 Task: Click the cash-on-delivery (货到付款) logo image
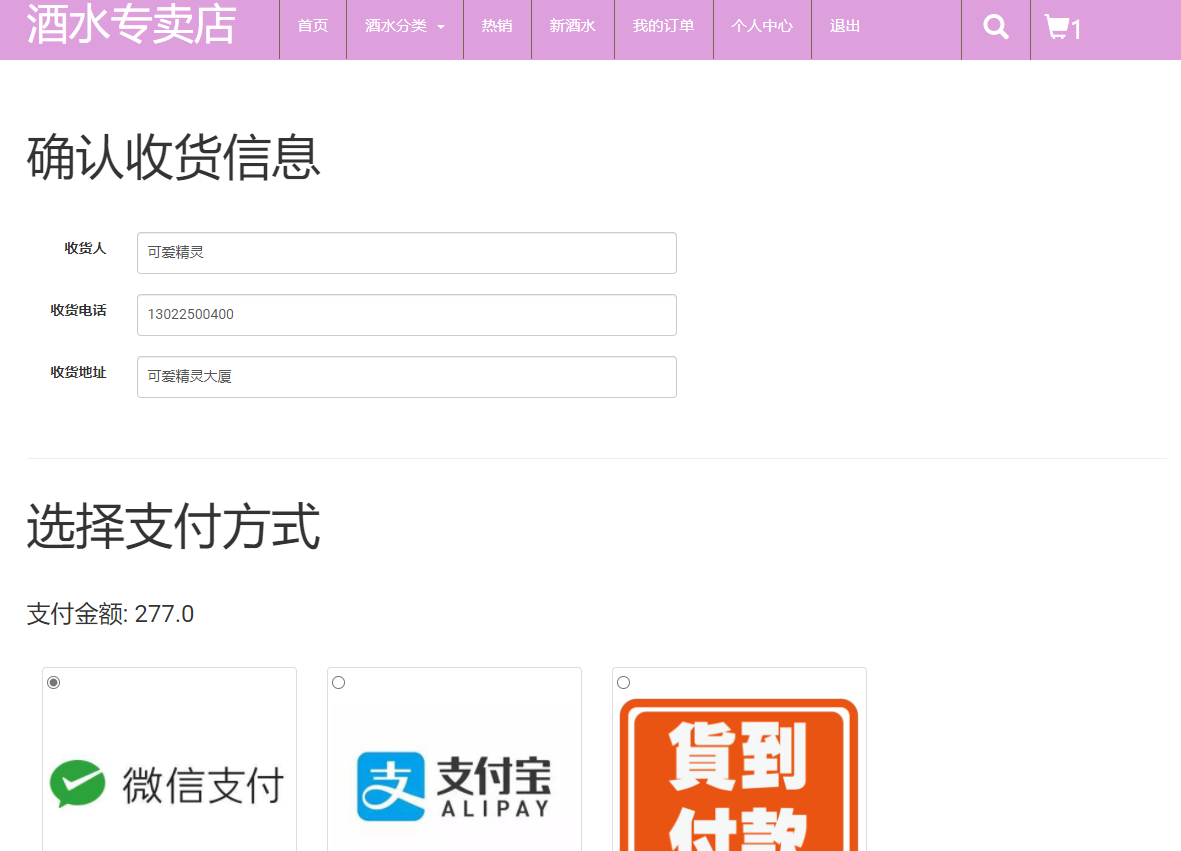click(x=739, y=789)
